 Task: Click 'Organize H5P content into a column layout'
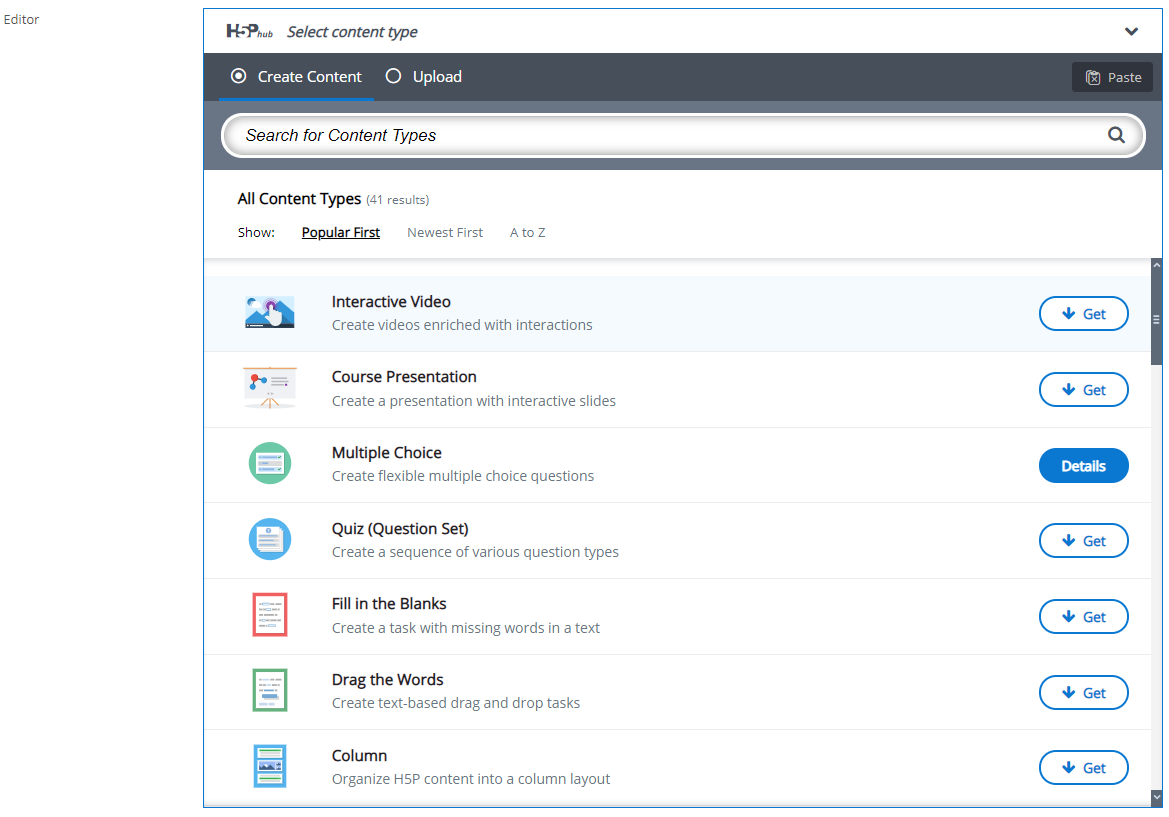[x=470, y=779]
